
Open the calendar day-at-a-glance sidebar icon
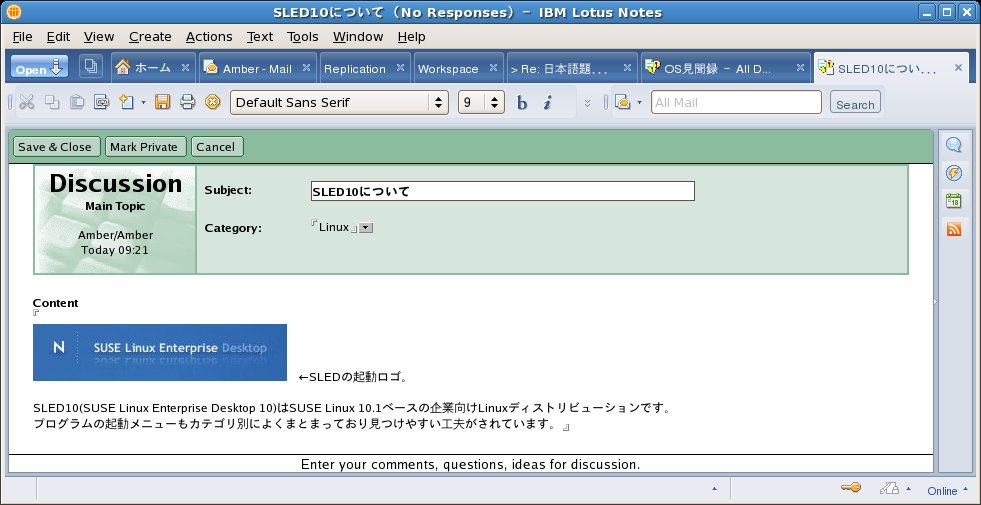pos(954,201)
